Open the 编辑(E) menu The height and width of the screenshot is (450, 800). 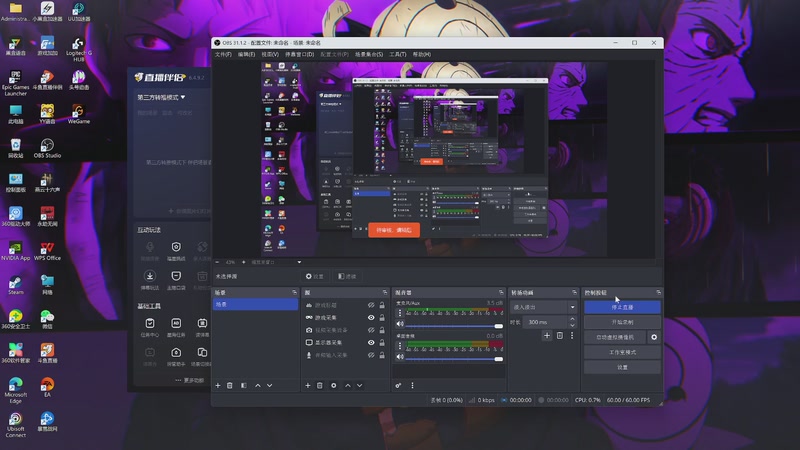[x=246, y=54]
